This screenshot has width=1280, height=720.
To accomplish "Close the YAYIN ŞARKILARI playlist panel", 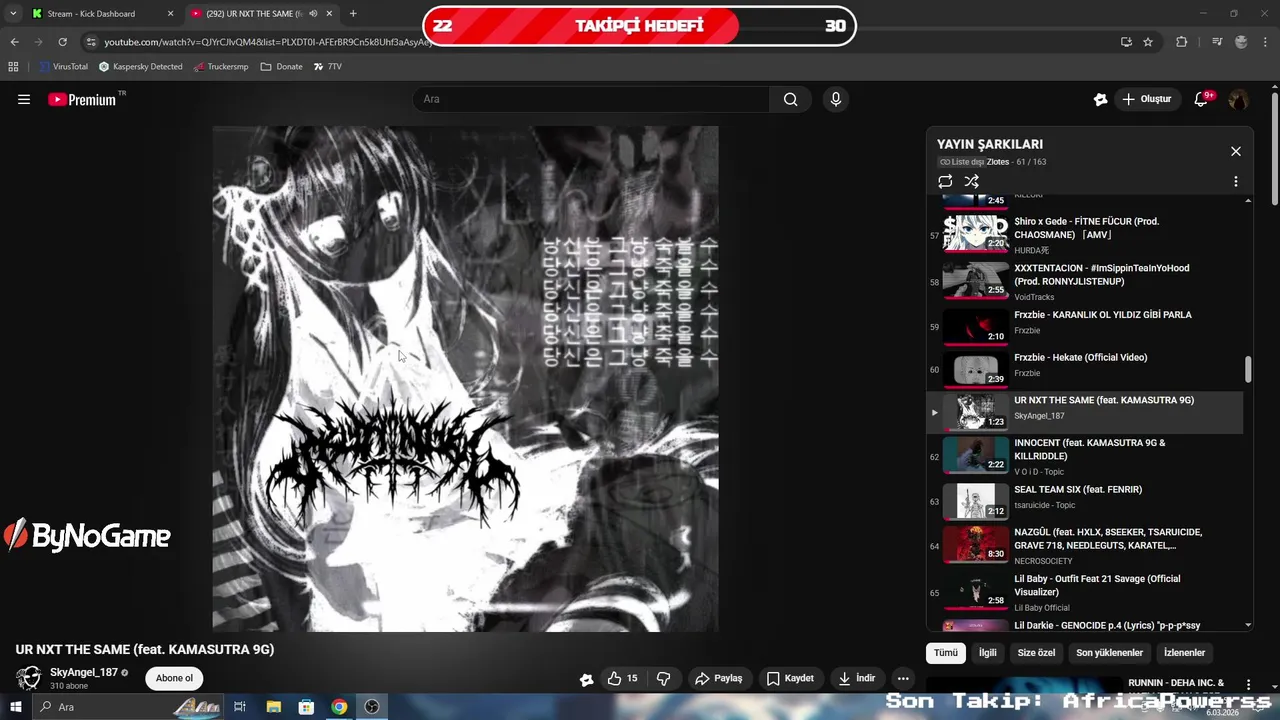I will [x=1236, y=151].
